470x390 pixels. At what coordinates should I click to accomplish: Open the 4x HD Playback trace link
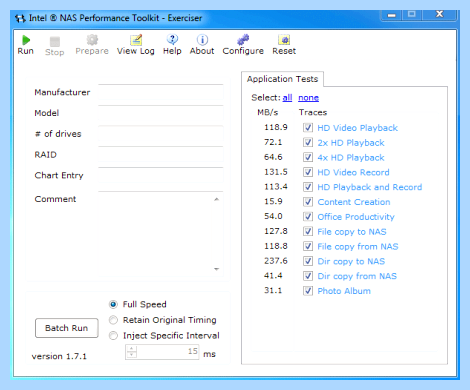coord(351,157)
